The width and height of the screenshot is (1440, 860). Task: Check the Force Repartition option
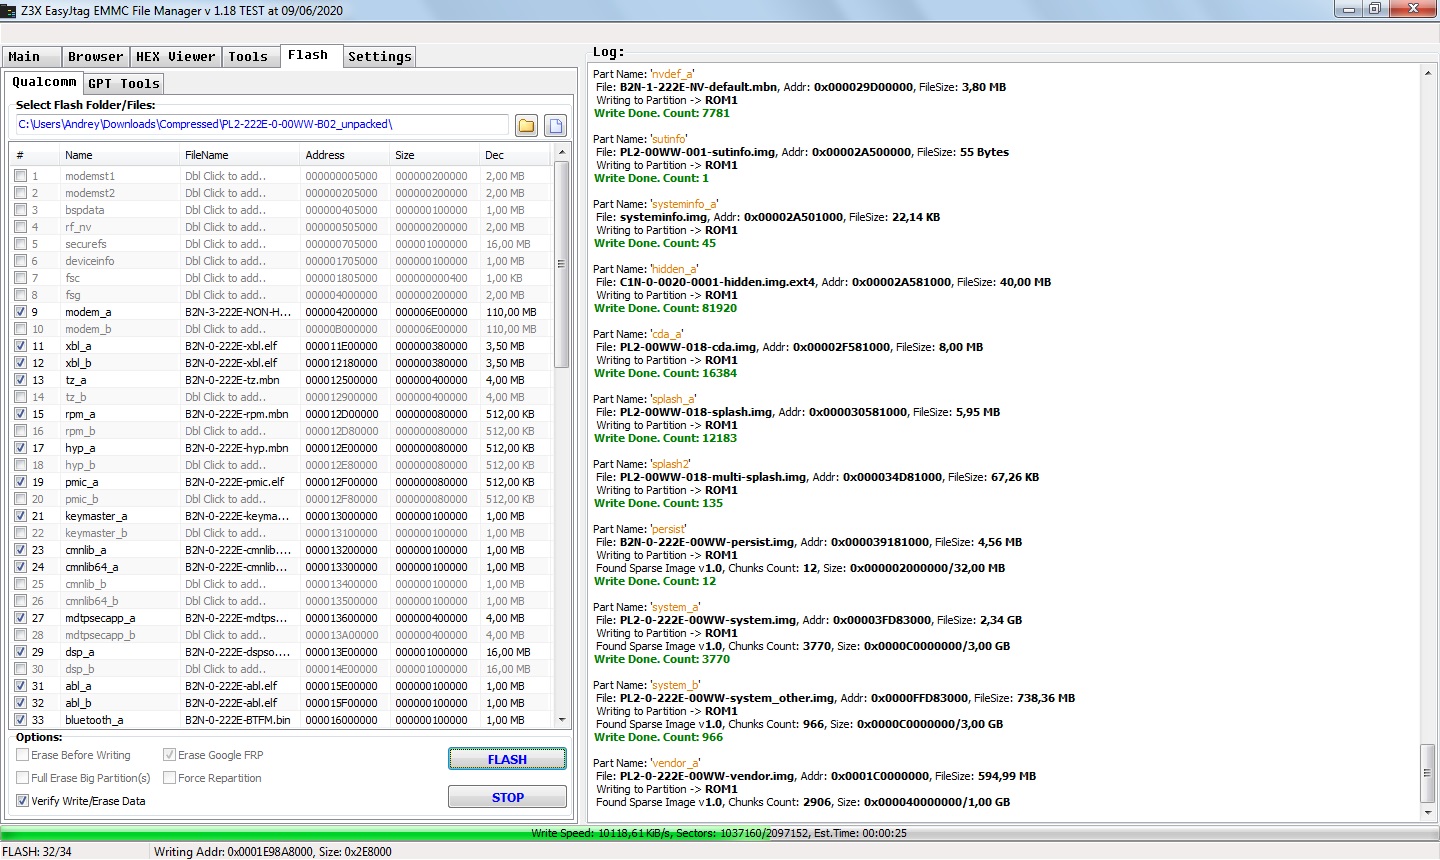point(170,778)
